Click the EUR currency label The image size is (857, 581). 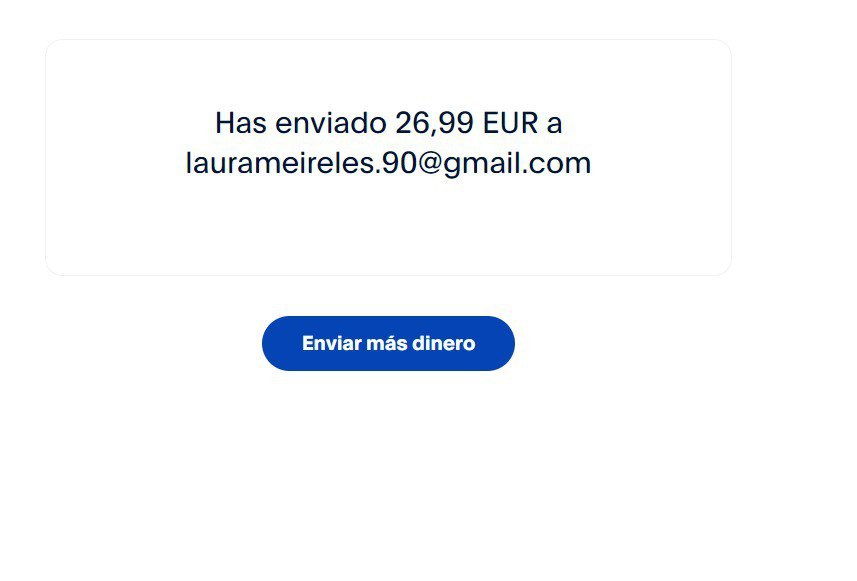click(x=510, y=122)
